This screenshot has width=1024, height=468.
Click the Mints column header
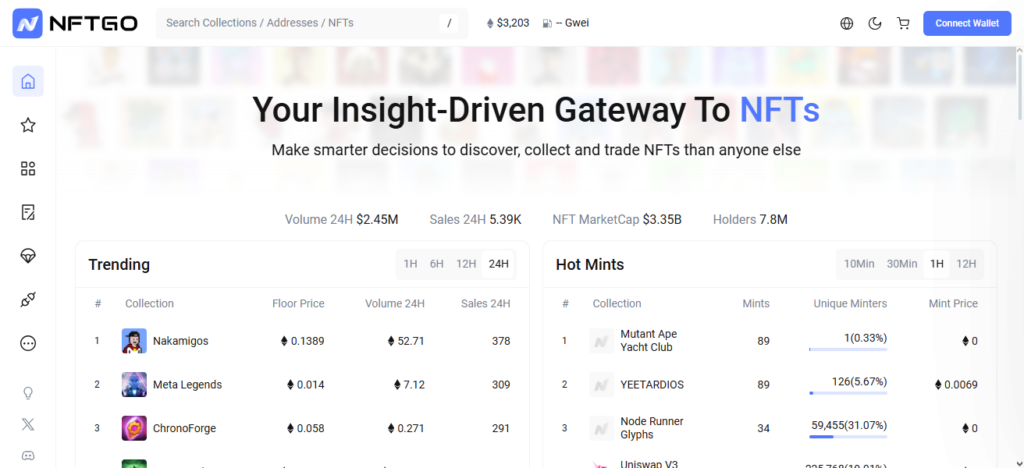pyautogui.click(x=756, y=304)
